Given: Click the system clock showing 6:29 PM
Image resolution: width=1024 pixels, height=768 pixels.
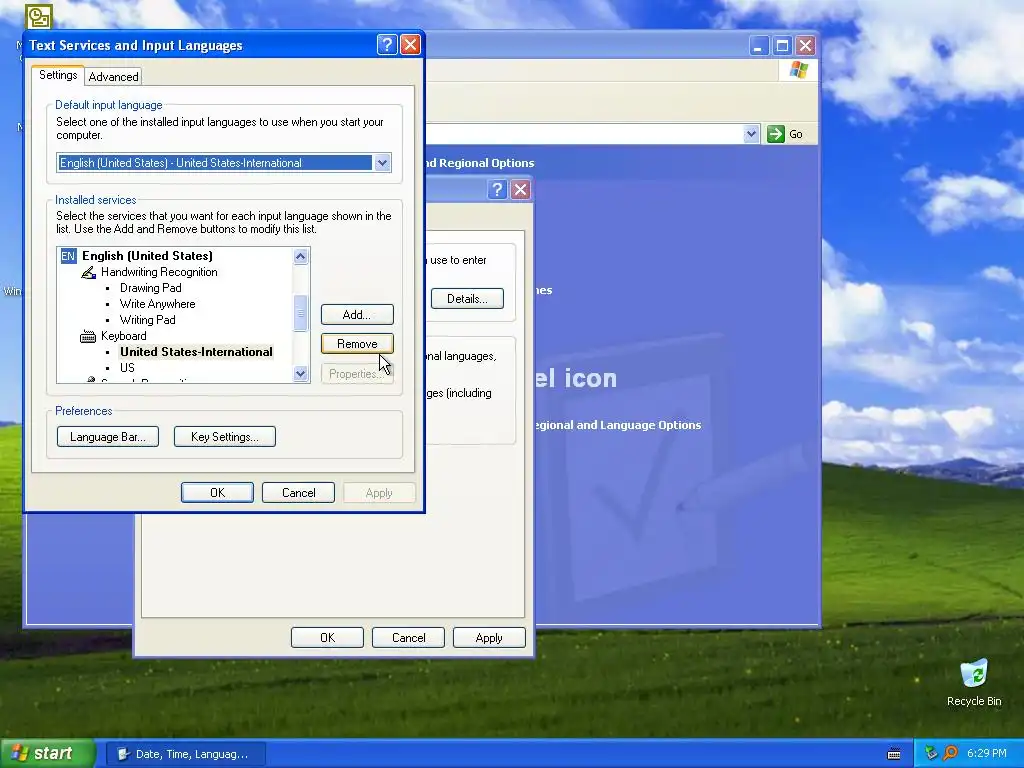Looking at the screenshot, I should 986,754.
